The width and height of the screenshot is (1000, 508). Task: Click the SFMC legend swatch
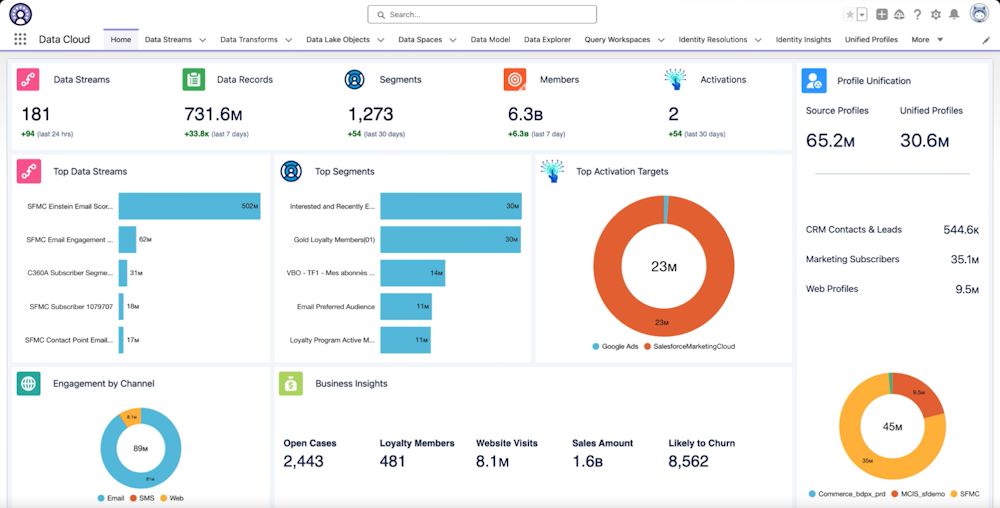pos(953,494)
